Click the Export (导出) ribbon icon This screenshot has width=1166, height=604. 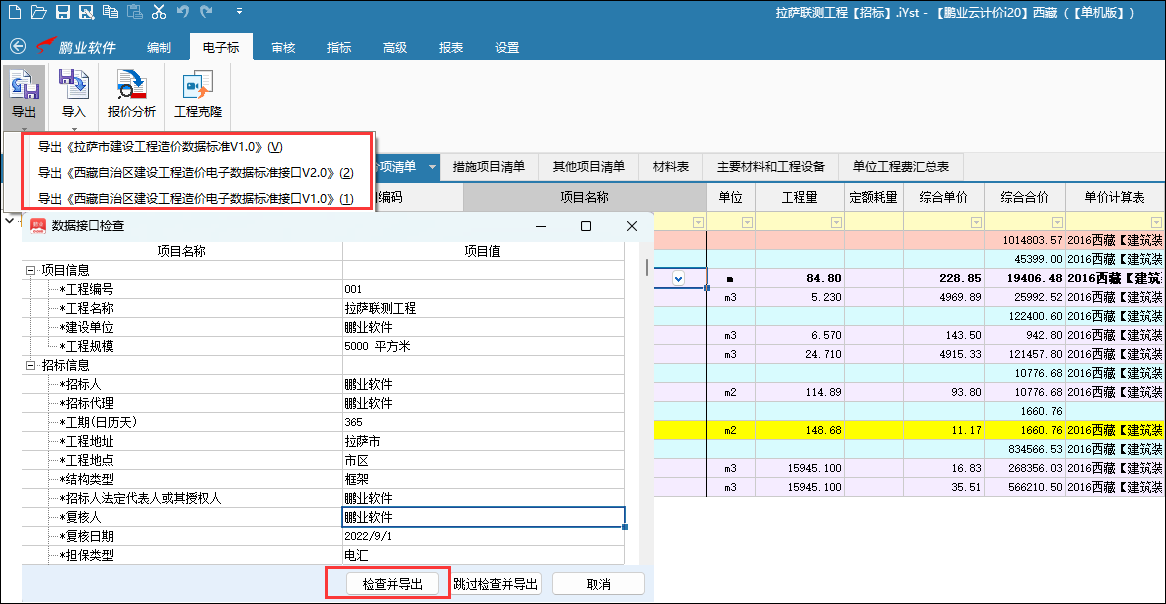pyautogui.click(x=24, y=93)
